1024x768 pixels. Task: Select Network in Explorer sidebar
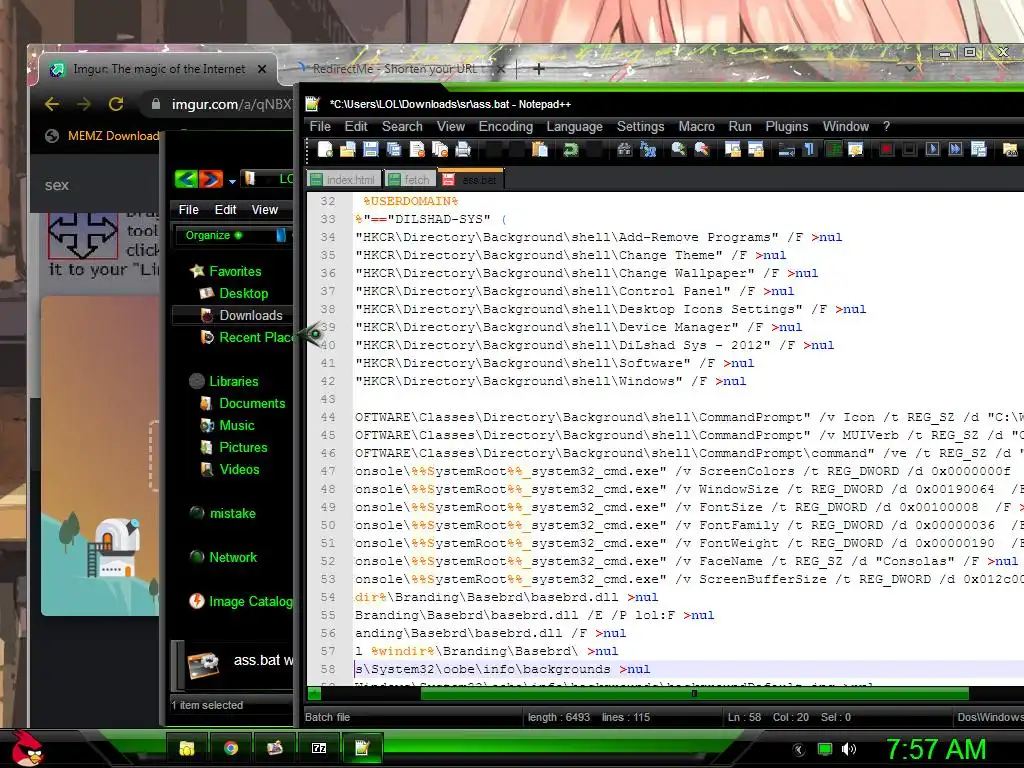[x=233, y=557]
